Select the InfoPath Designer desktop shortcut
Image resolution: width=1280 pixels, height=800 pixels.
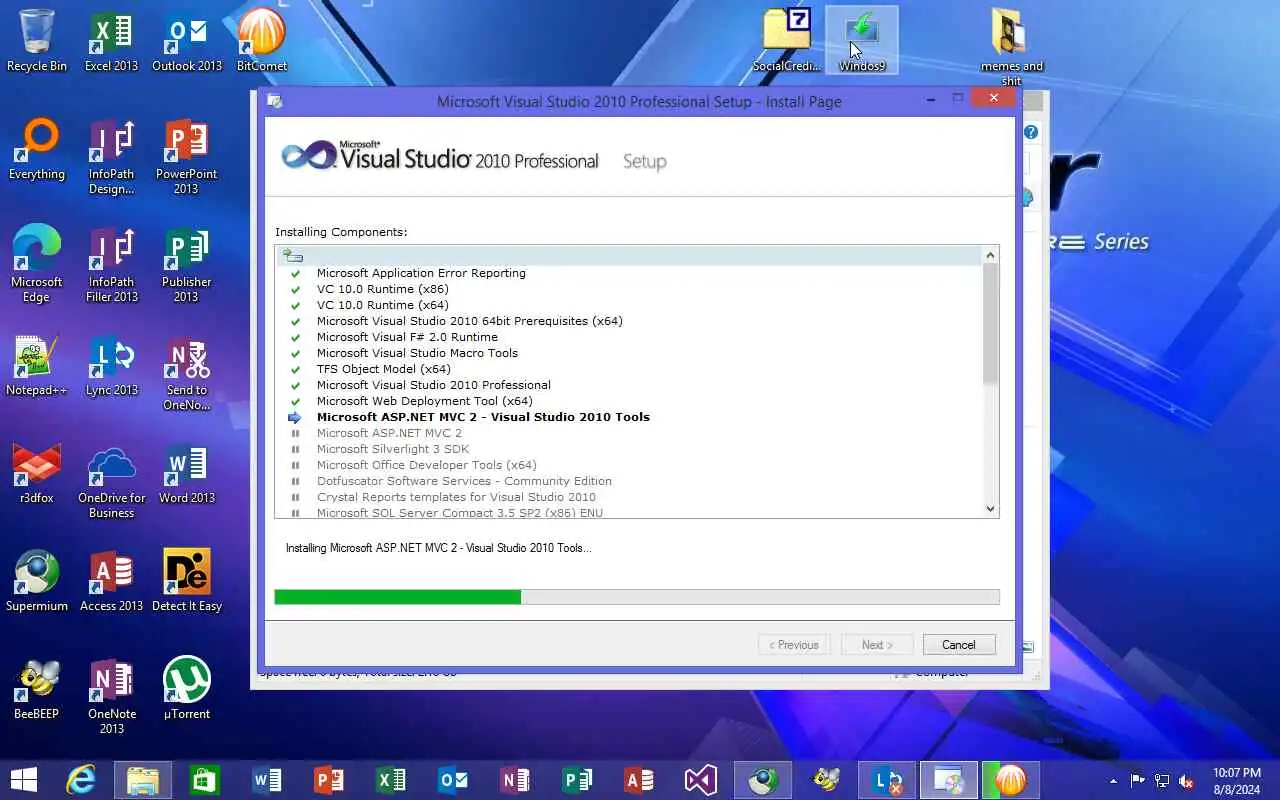(112, 156)
